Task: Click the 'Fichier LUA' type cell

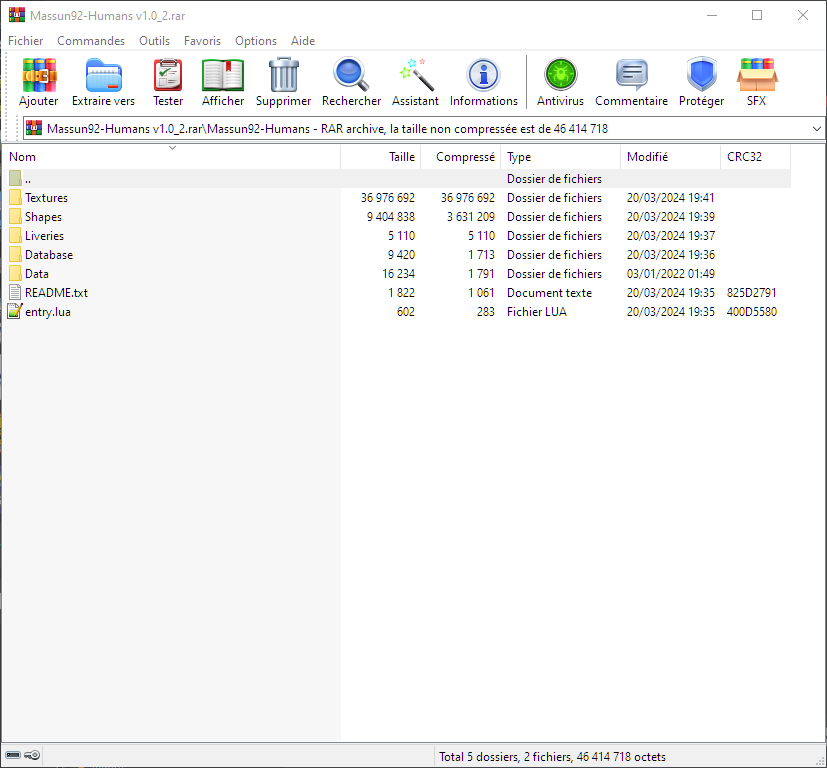Action: pyautogui.click(x=537, y=312)
